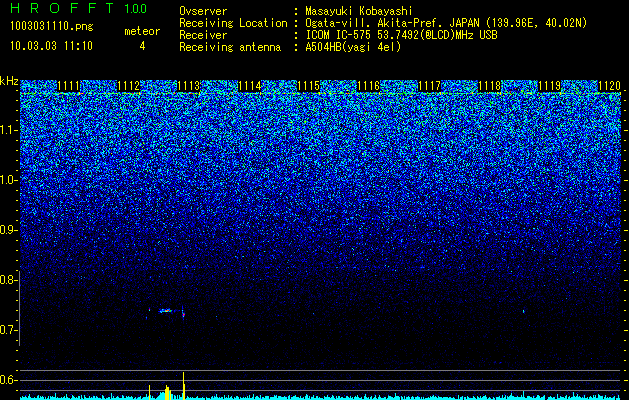
Task: Click the 0.9 kHz axis label
Action: 7,230
